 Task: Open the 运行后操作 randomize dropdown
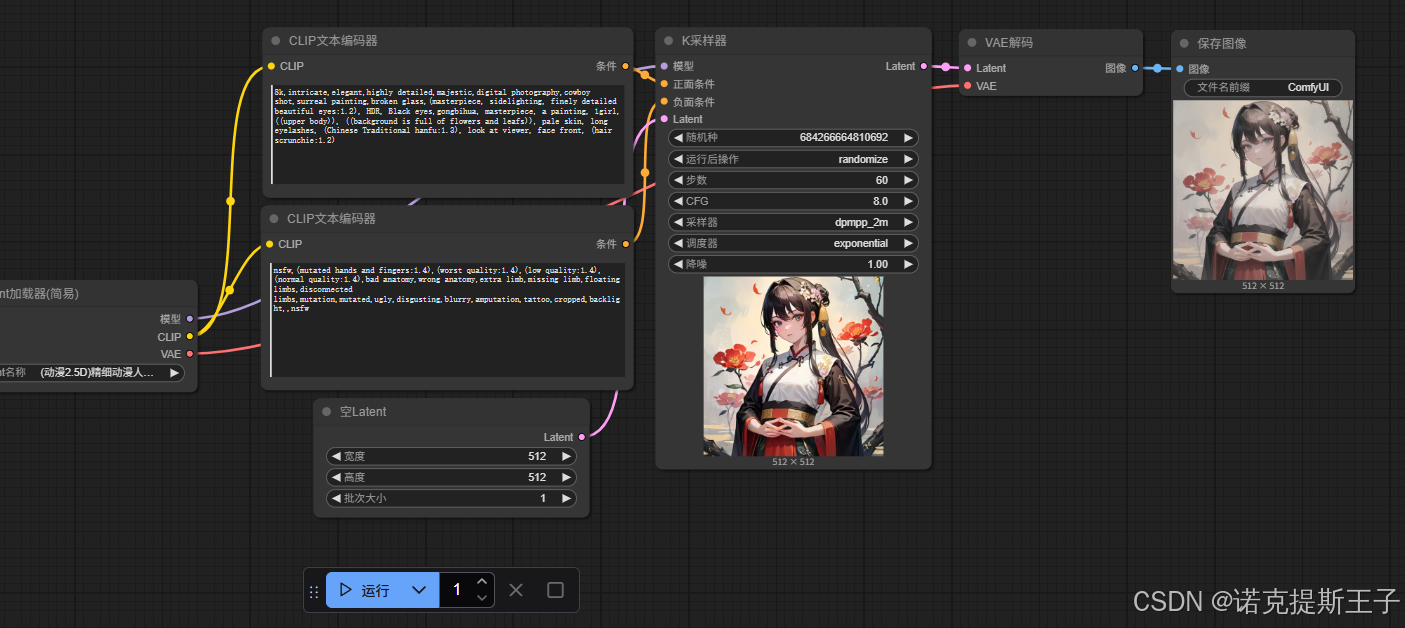793,159
